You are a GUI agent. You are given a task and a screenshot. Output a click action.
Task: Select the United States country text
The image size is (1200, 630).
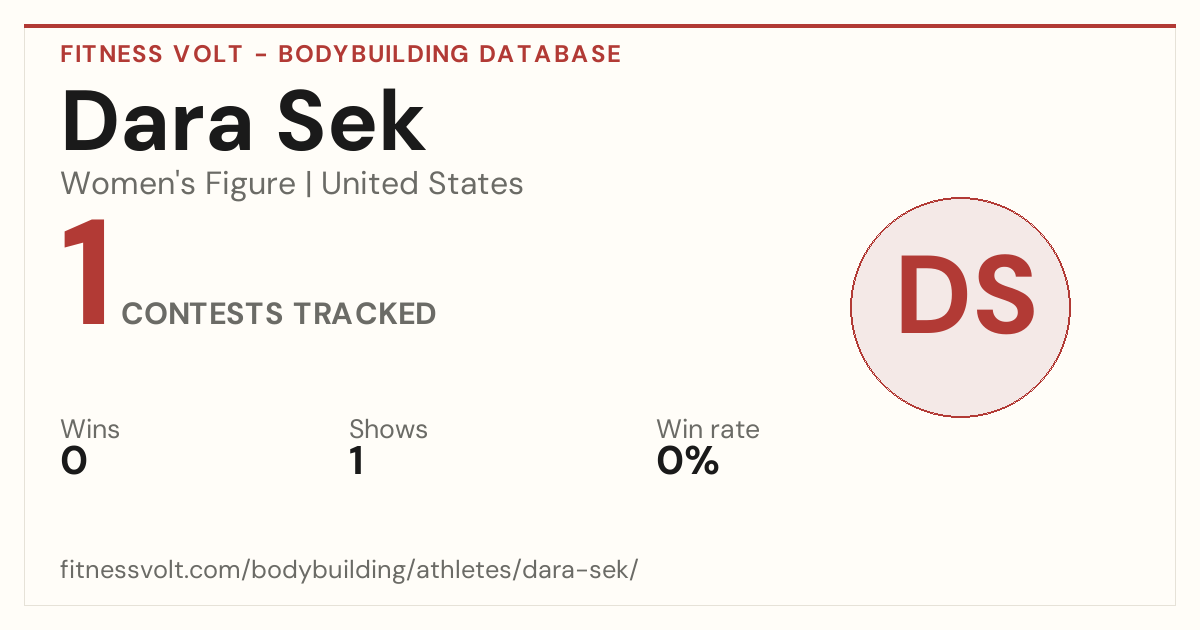pyautogui.click(x=422, y=184)
